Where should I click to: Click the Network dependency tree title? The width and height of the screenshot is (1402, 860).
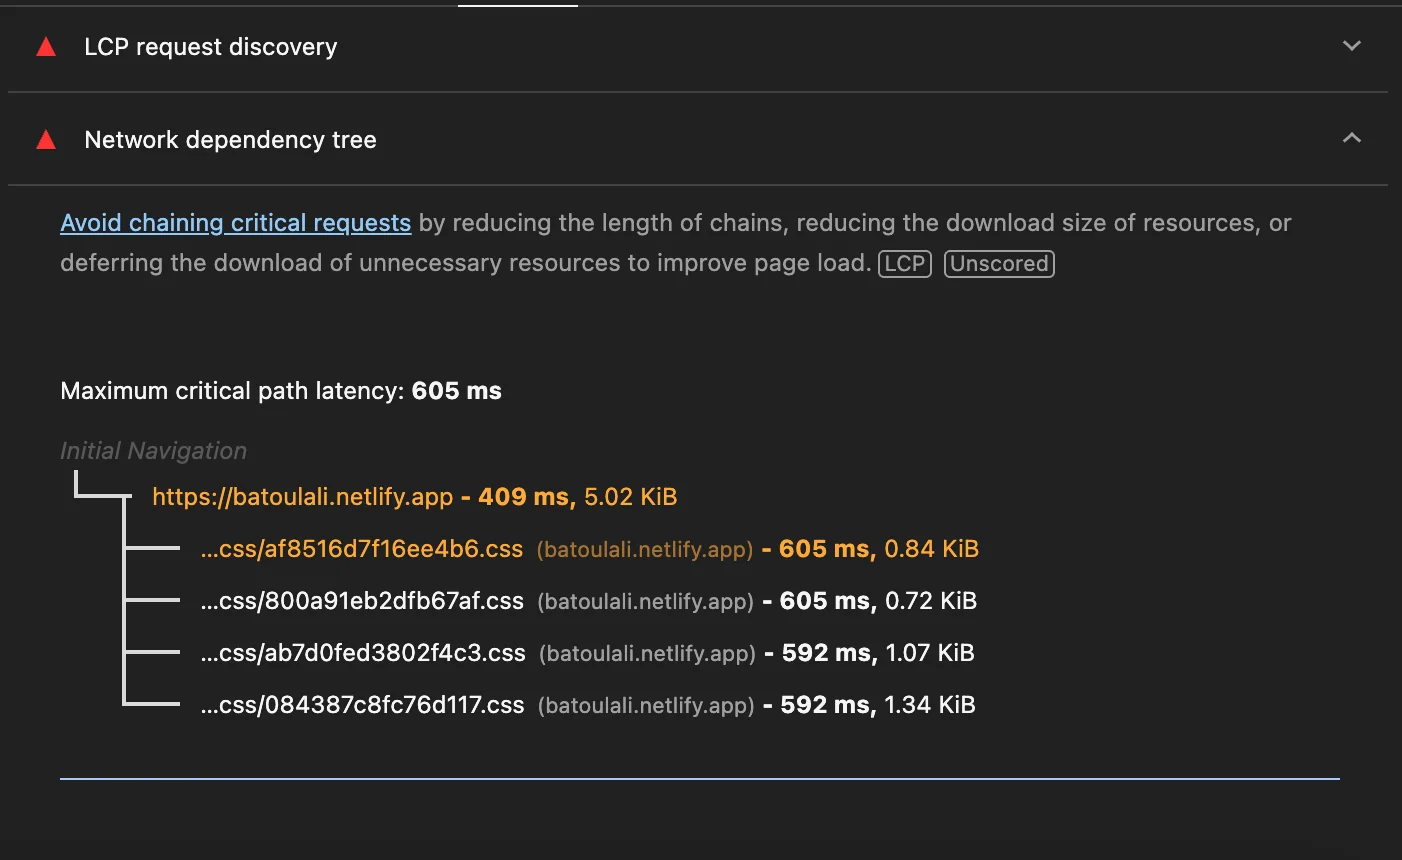click(230, 140)
